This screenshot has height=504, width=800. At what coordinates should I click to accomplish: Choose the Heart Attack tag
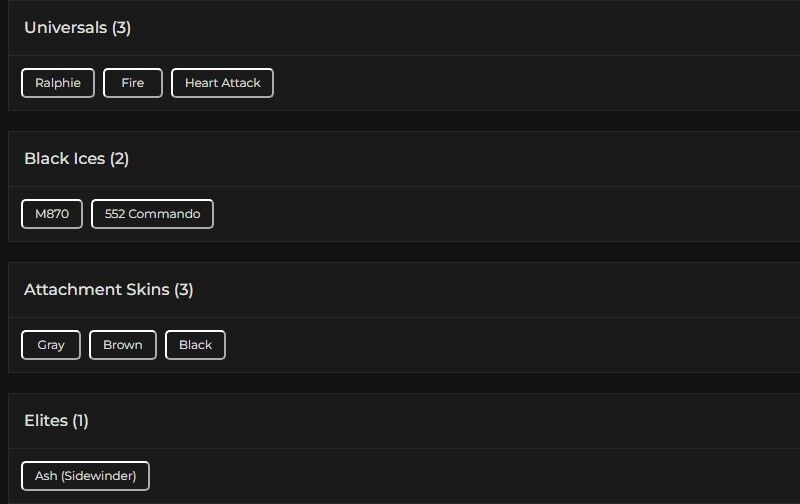[222, 83]
